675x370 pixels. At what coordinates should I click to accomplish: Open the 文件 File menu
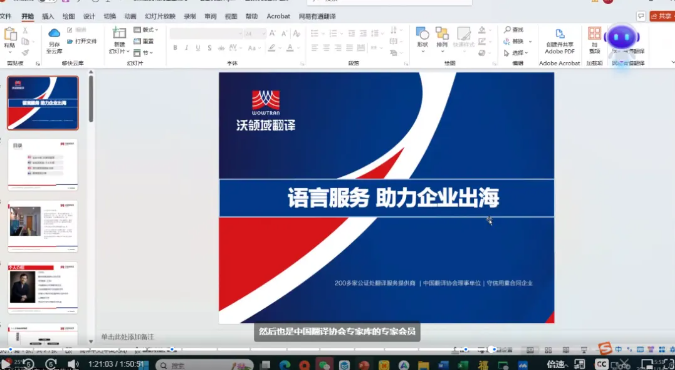click(6, 16)
